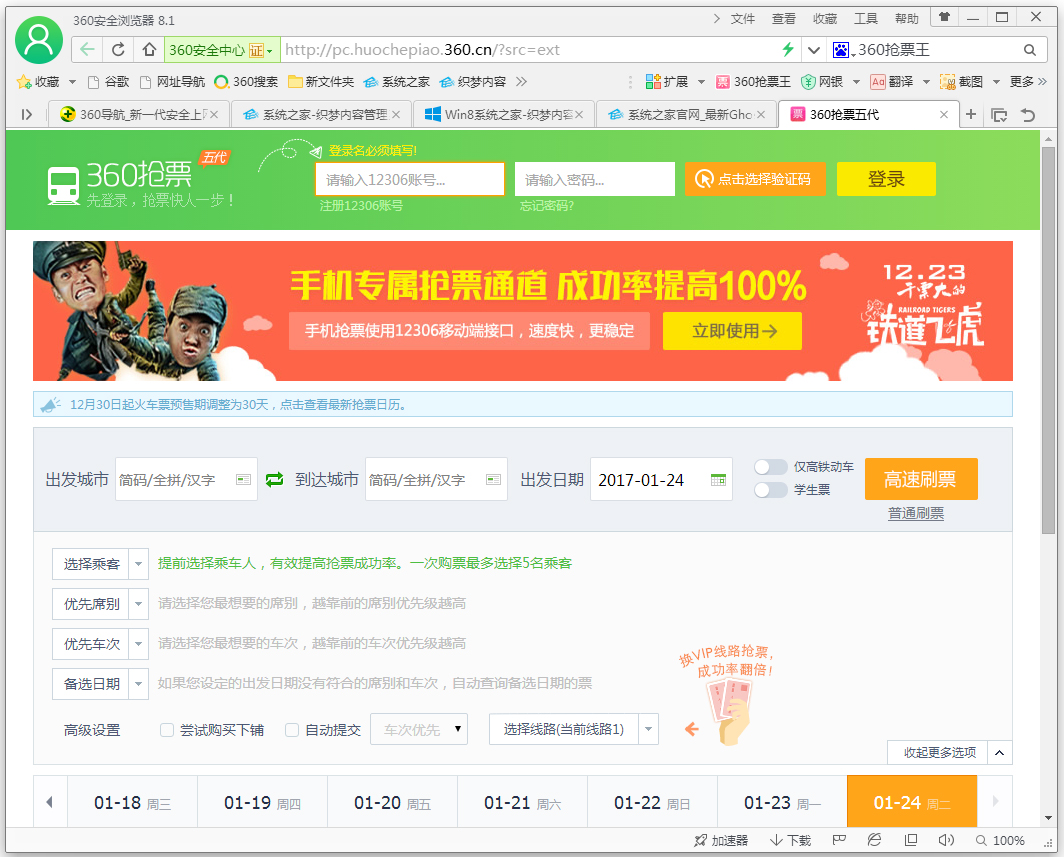Open 下载 downloads in status bar
1064x857 pixels.
[791, 841]
